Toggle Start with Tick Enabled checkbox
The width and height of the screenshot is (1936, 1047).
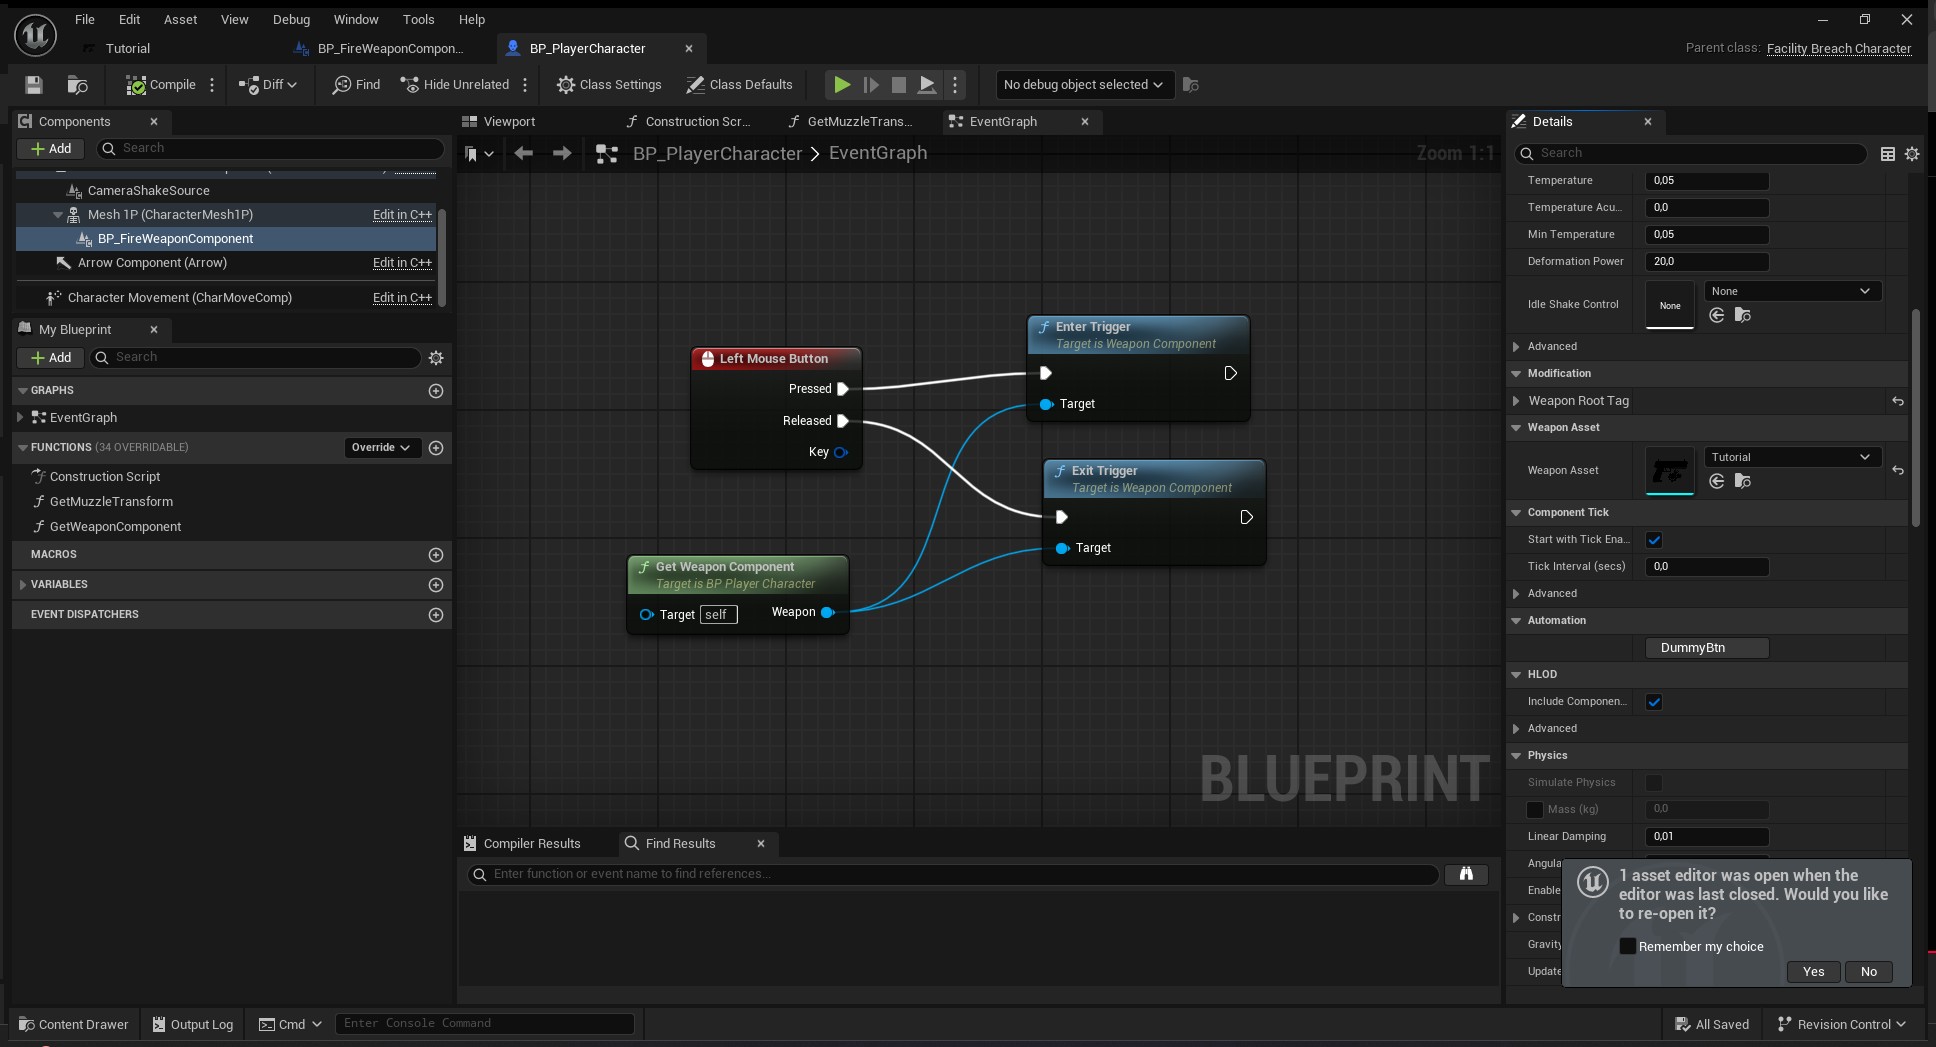[x=1654, y=540]
